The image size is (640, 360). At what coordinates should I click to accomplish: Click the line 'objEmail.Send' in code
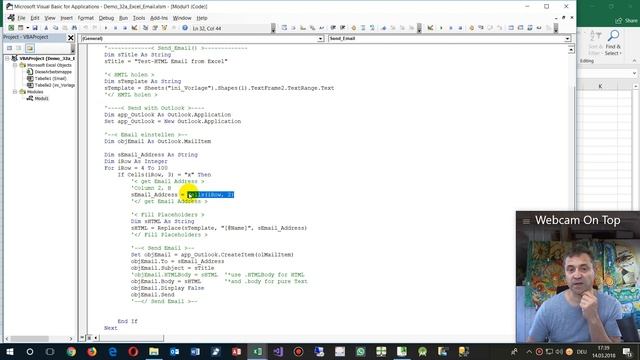[153, 295]
